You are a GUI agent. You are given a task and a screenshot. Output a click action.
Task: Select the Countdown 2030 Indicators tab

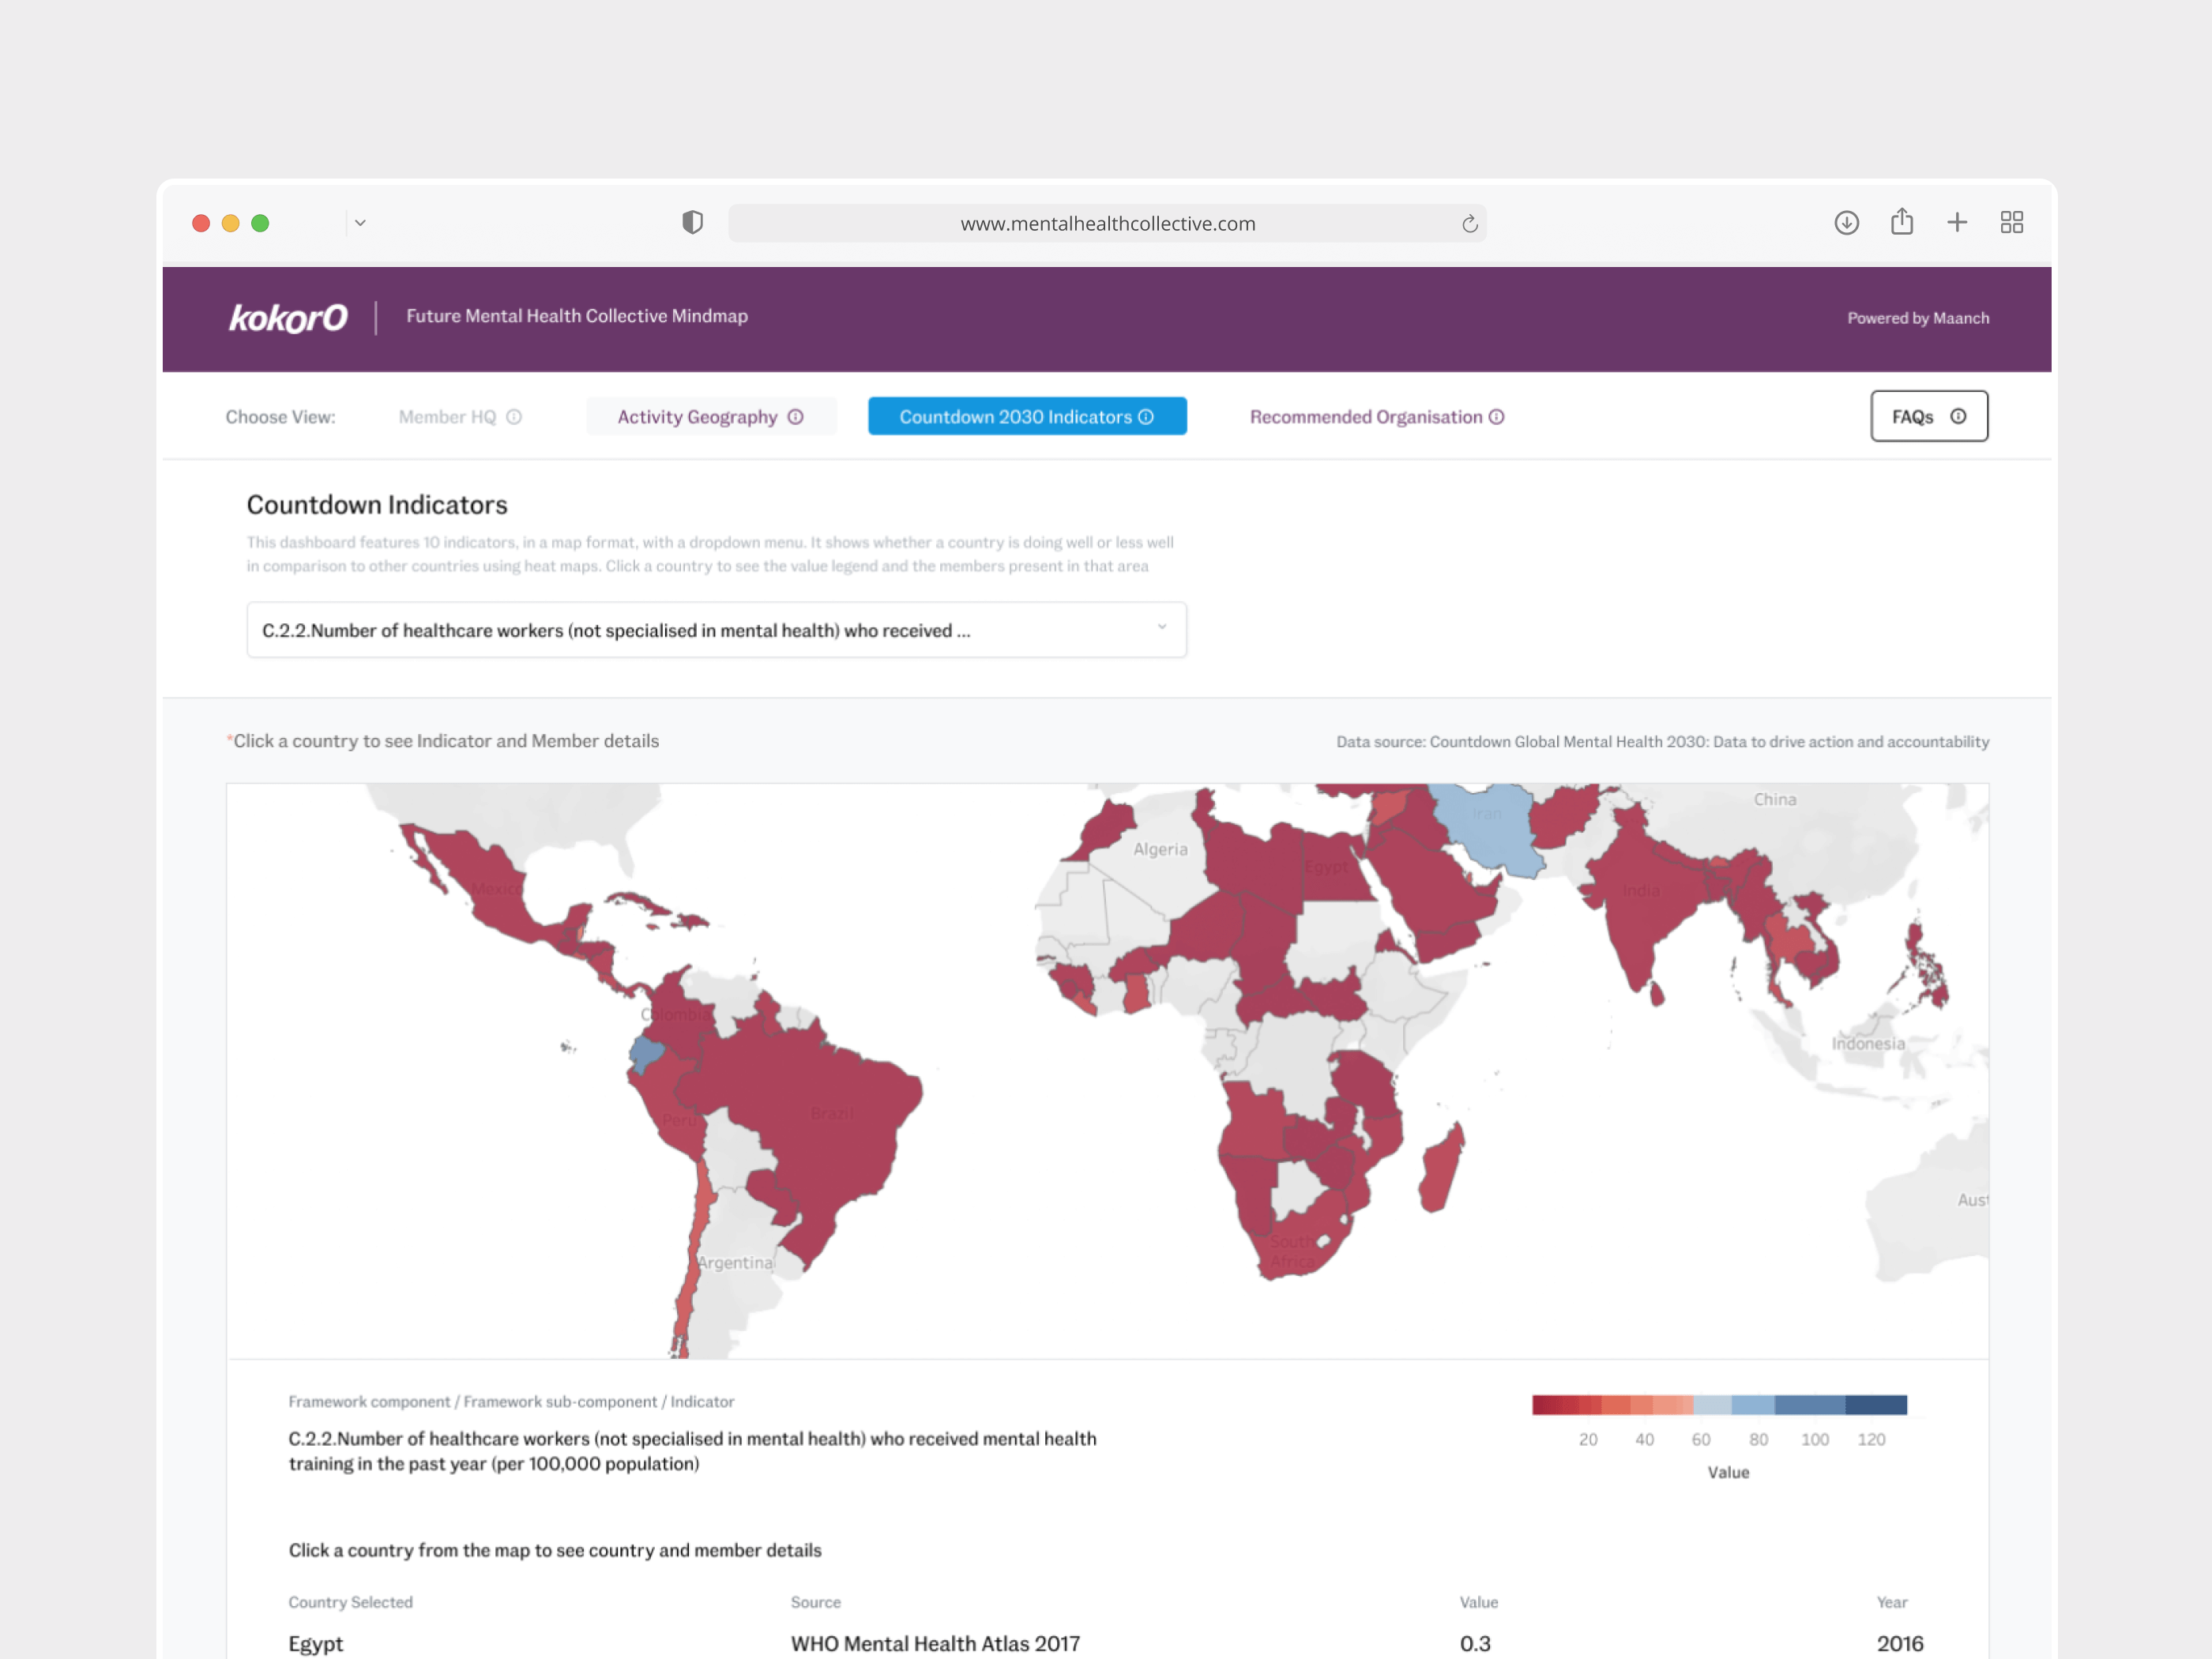click(x=1026, y=417)
